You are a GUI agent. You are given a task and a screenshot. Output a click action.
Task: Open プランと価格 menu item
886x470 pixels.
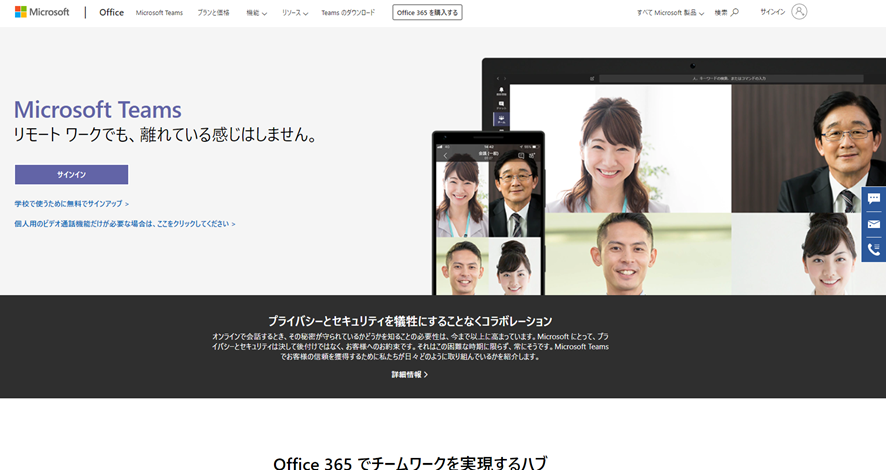[213, 12]
